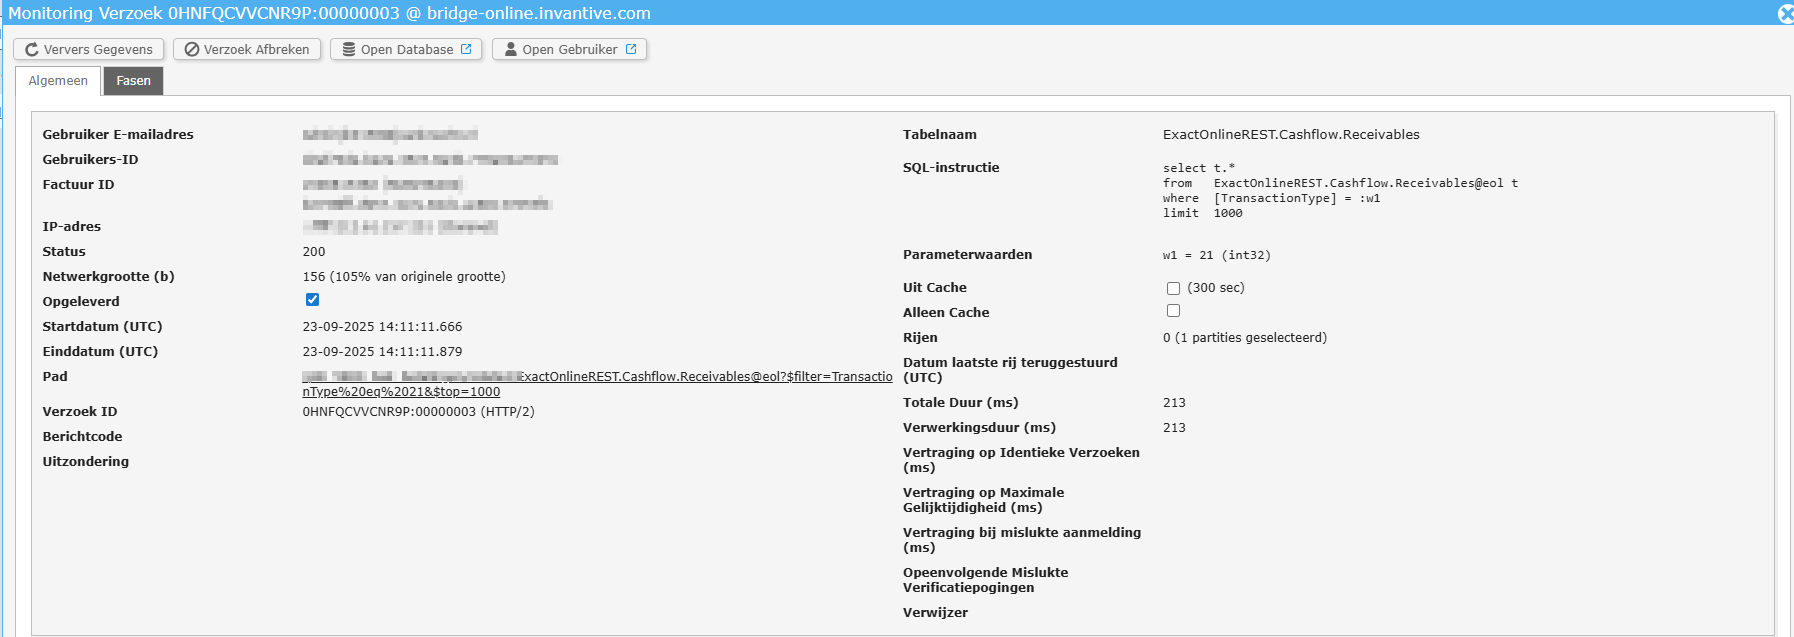Open the Pad URL link
Viewport: 1794px width, 637px height.
pos(597,384)
